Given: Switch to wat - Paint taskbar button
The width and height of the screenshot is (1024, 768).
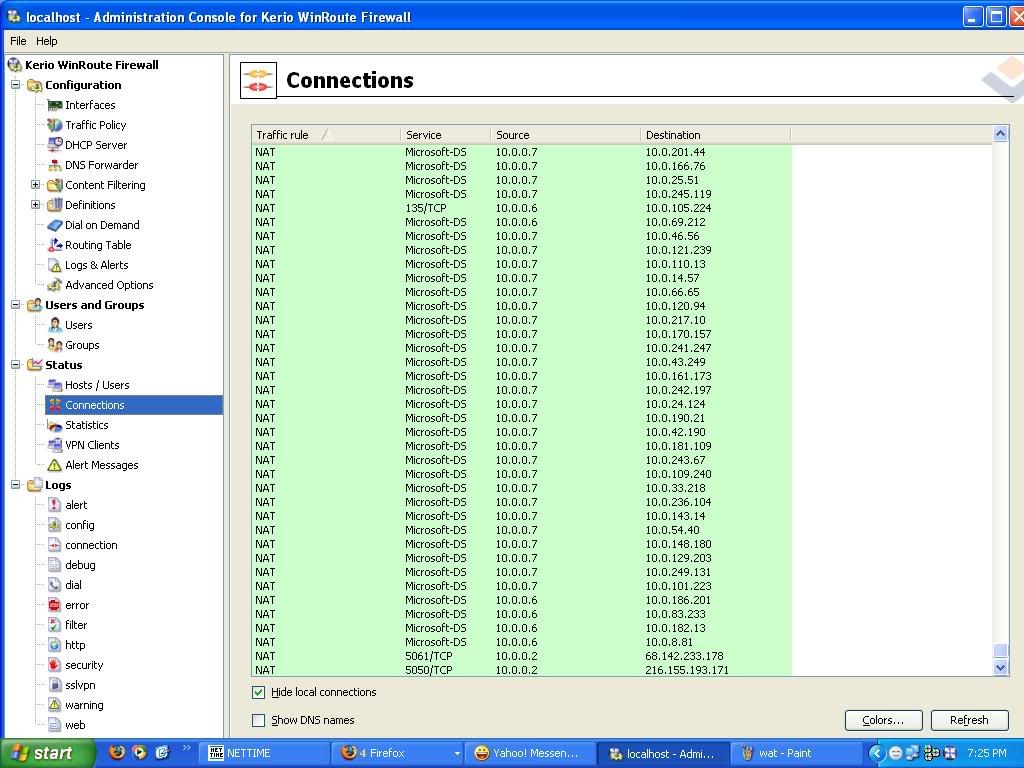Looking at the screenshot, I should tap(796, 754).
